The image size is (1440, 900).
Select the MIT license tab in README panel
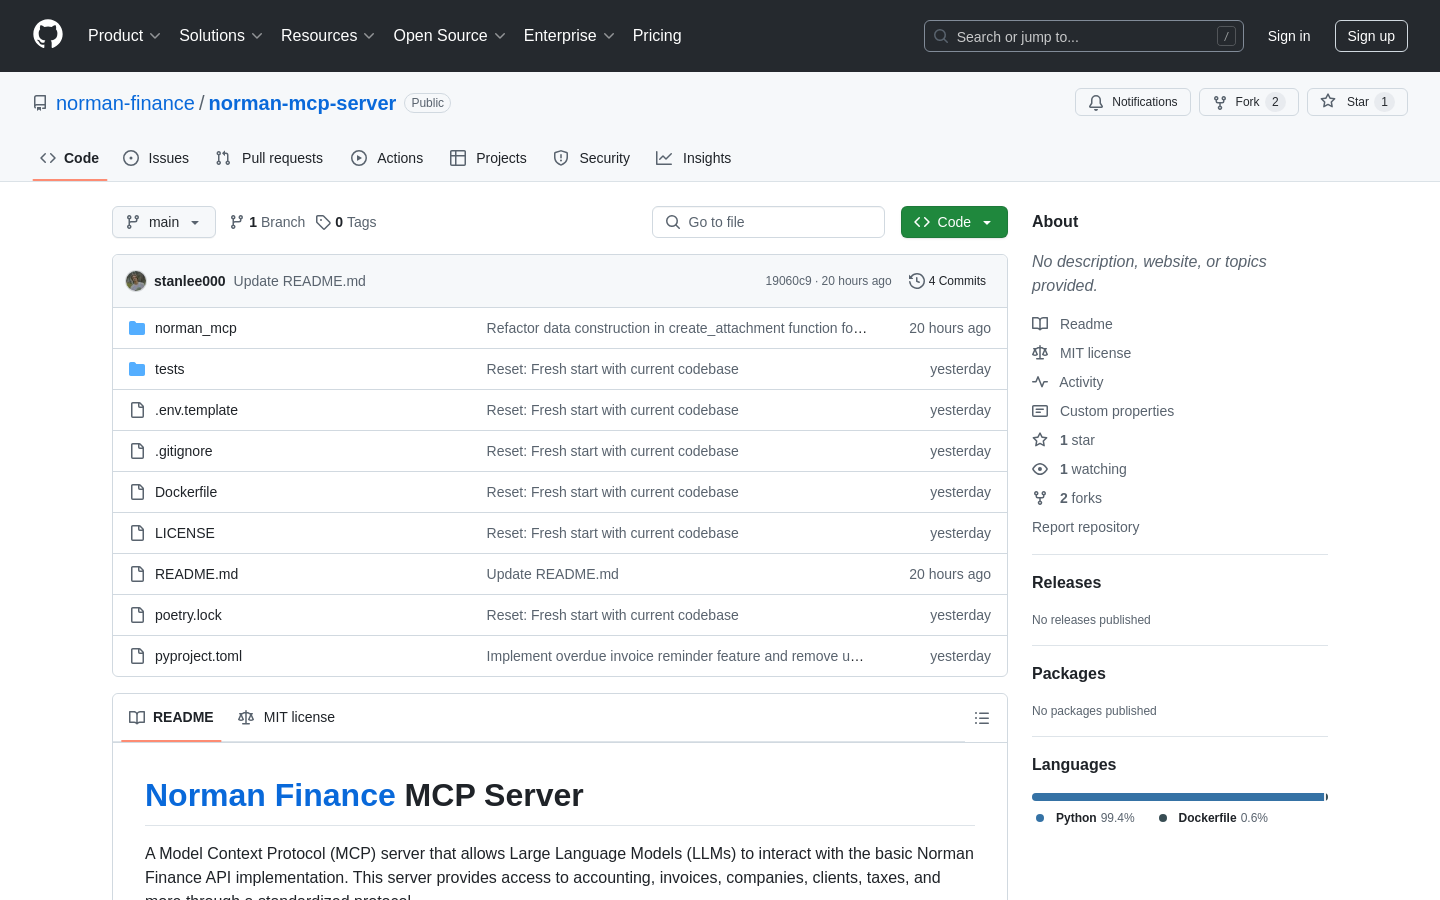286,717
